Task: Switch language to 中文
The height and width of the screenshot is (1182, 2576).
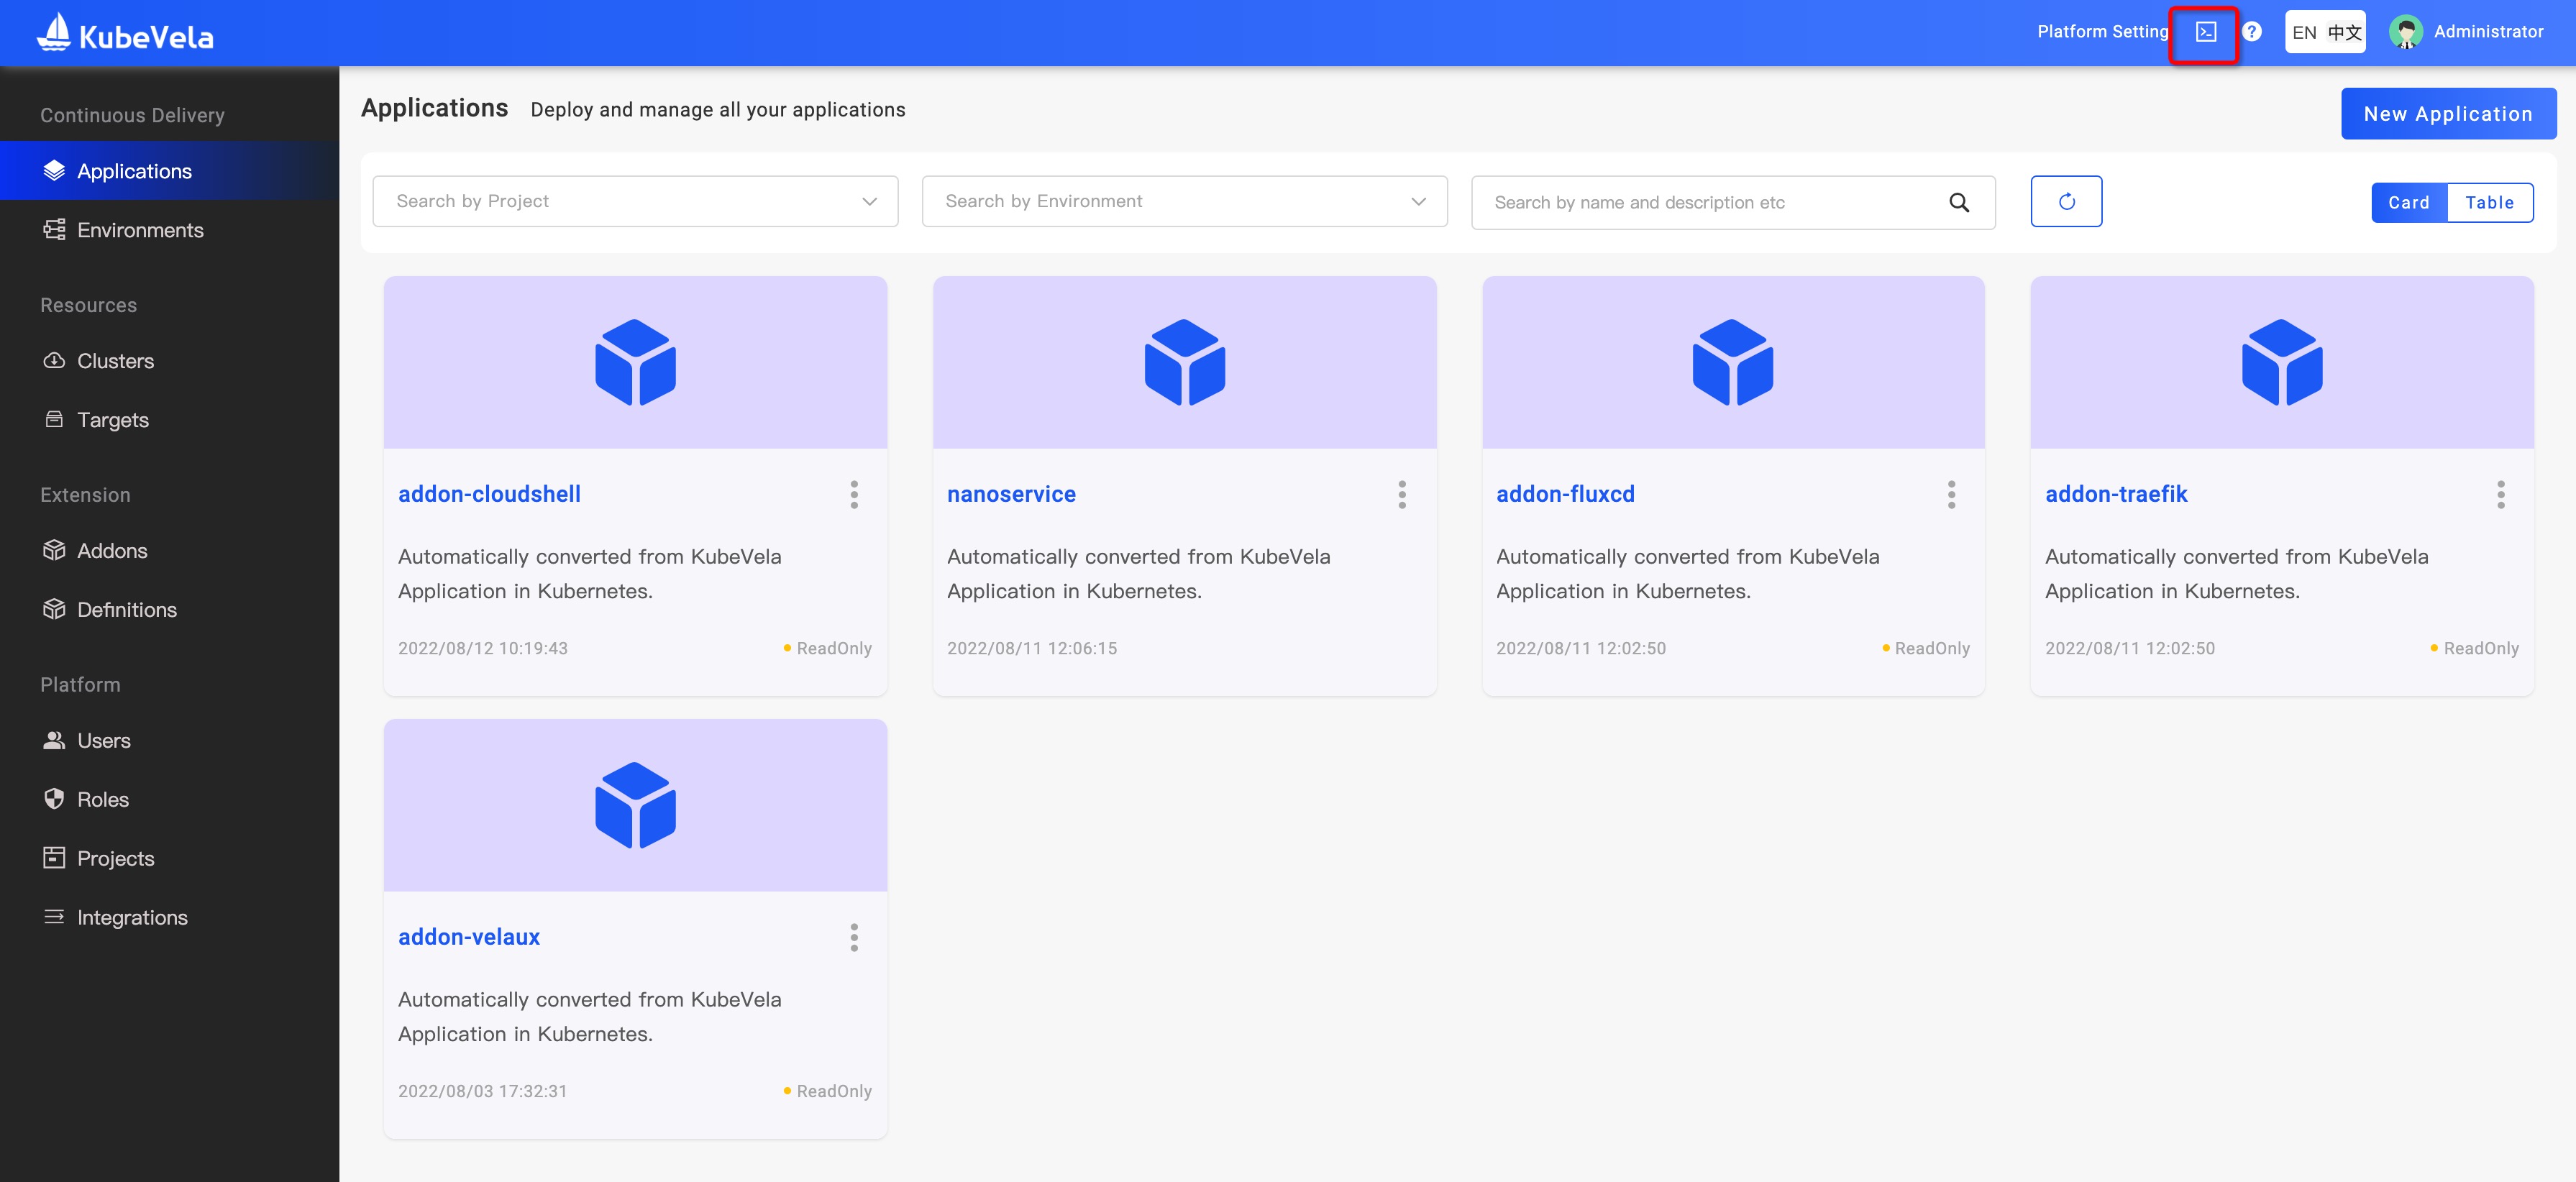Action: pyautogui.click(x=2344, y=33)
